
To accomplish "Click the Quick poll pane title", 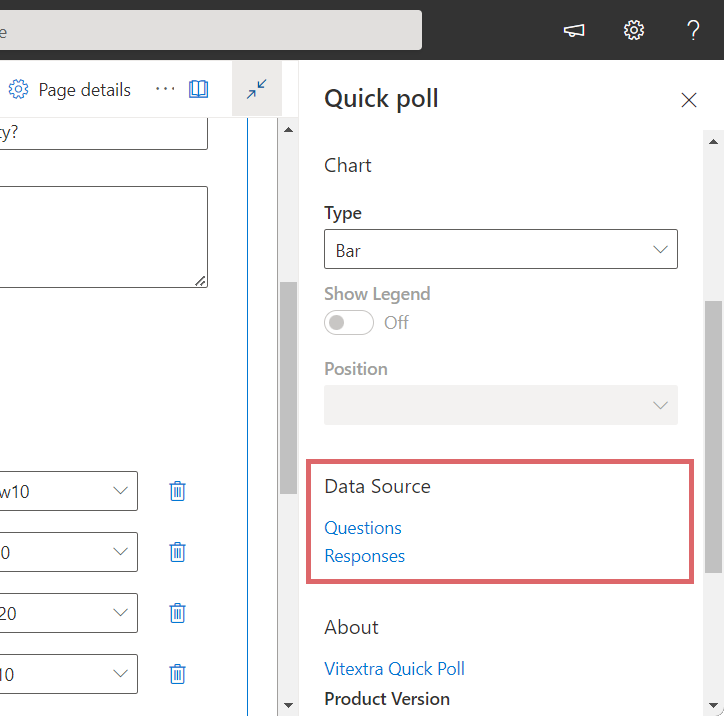I will 381,98.
